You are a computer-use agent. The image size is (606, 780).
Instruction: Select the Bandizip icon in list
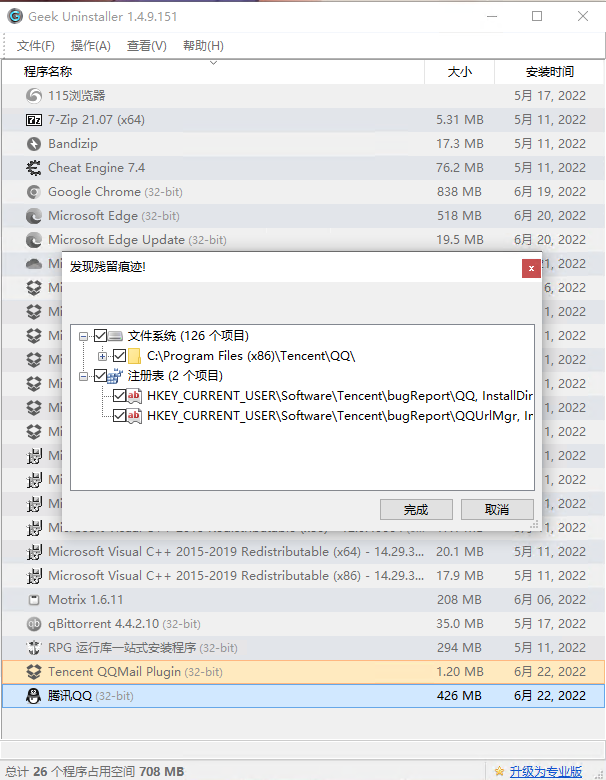click(33, 144)
